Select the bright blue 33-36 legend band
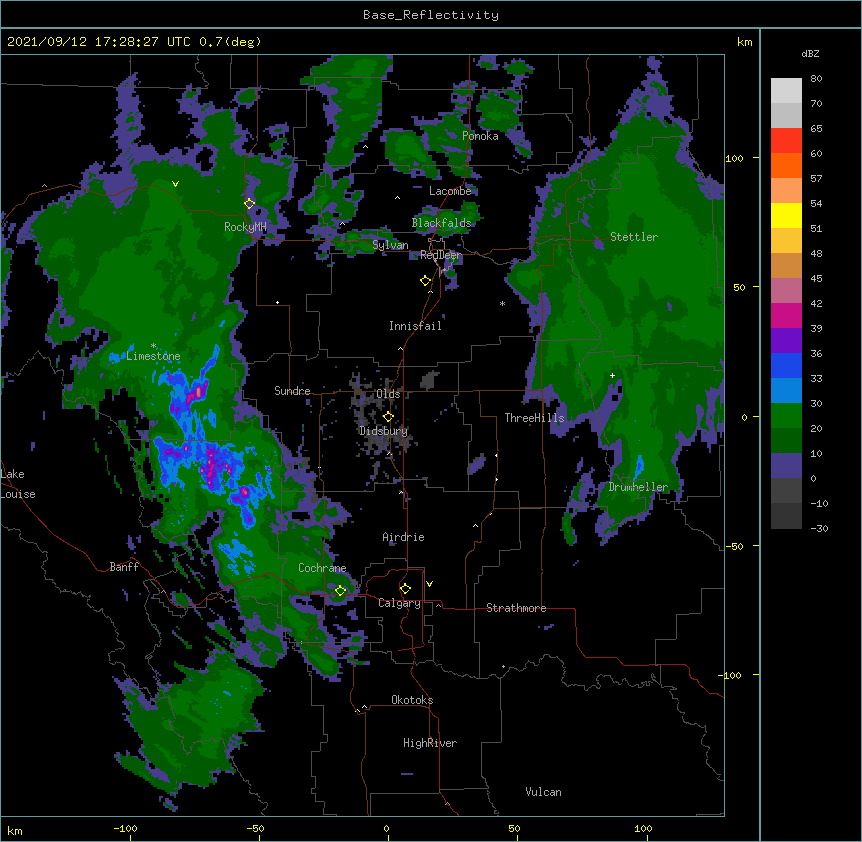 tap(786, 365)
